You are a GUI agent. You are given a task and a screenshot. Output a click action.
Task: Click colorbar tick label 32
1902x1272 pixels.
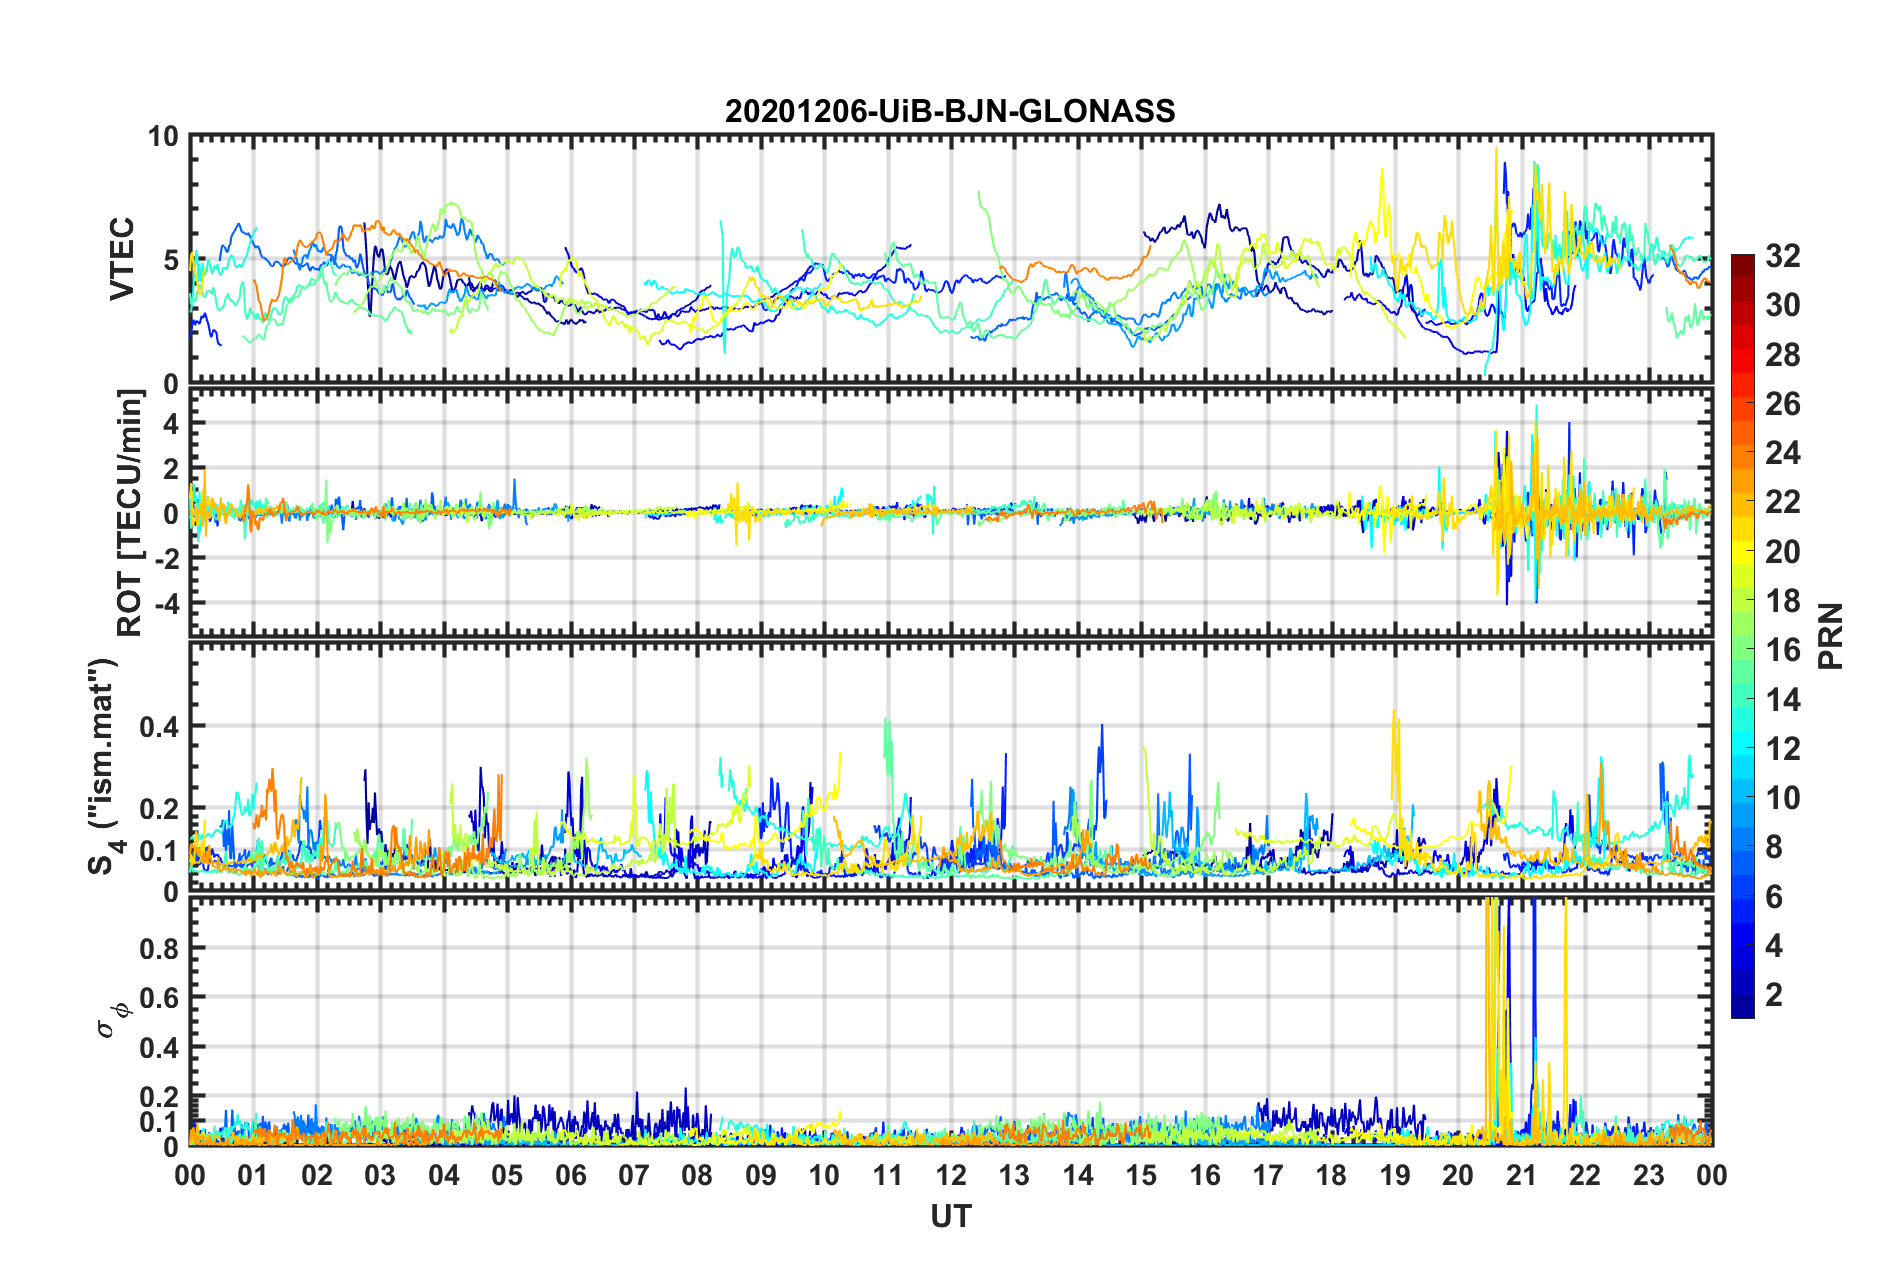[x=1782, y=256]
